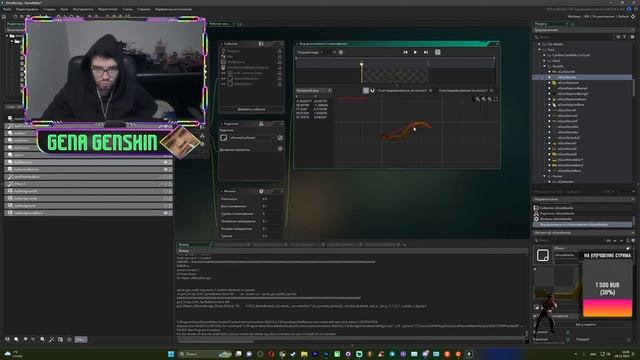Open File Explorer from the taskbar
This screenshot has width=640, height=360.
point(304,354)
